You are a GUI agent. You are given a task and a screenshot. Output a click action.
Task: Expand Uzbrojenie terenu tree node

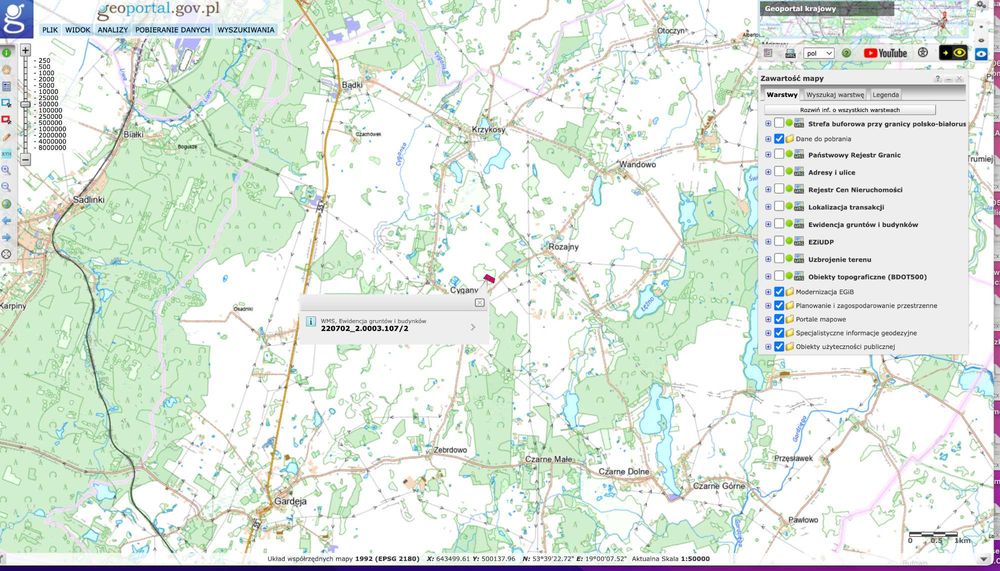(x=768, y=259)
